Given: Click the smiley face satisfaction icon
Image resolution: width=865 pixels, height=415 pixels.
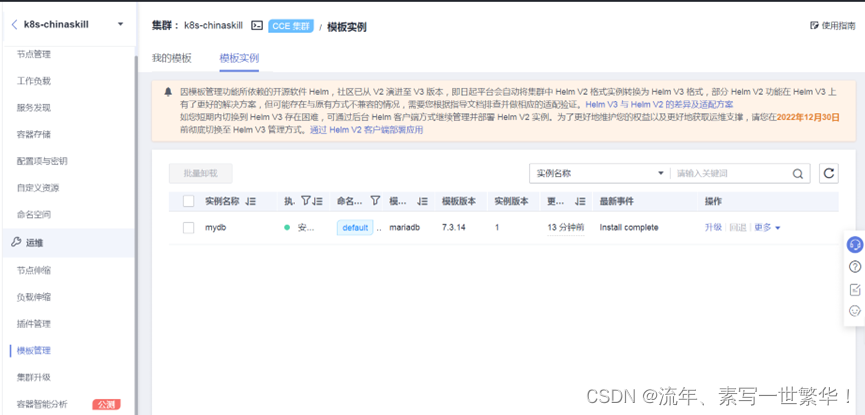Looking at the screenshot, I should point(855,311).
